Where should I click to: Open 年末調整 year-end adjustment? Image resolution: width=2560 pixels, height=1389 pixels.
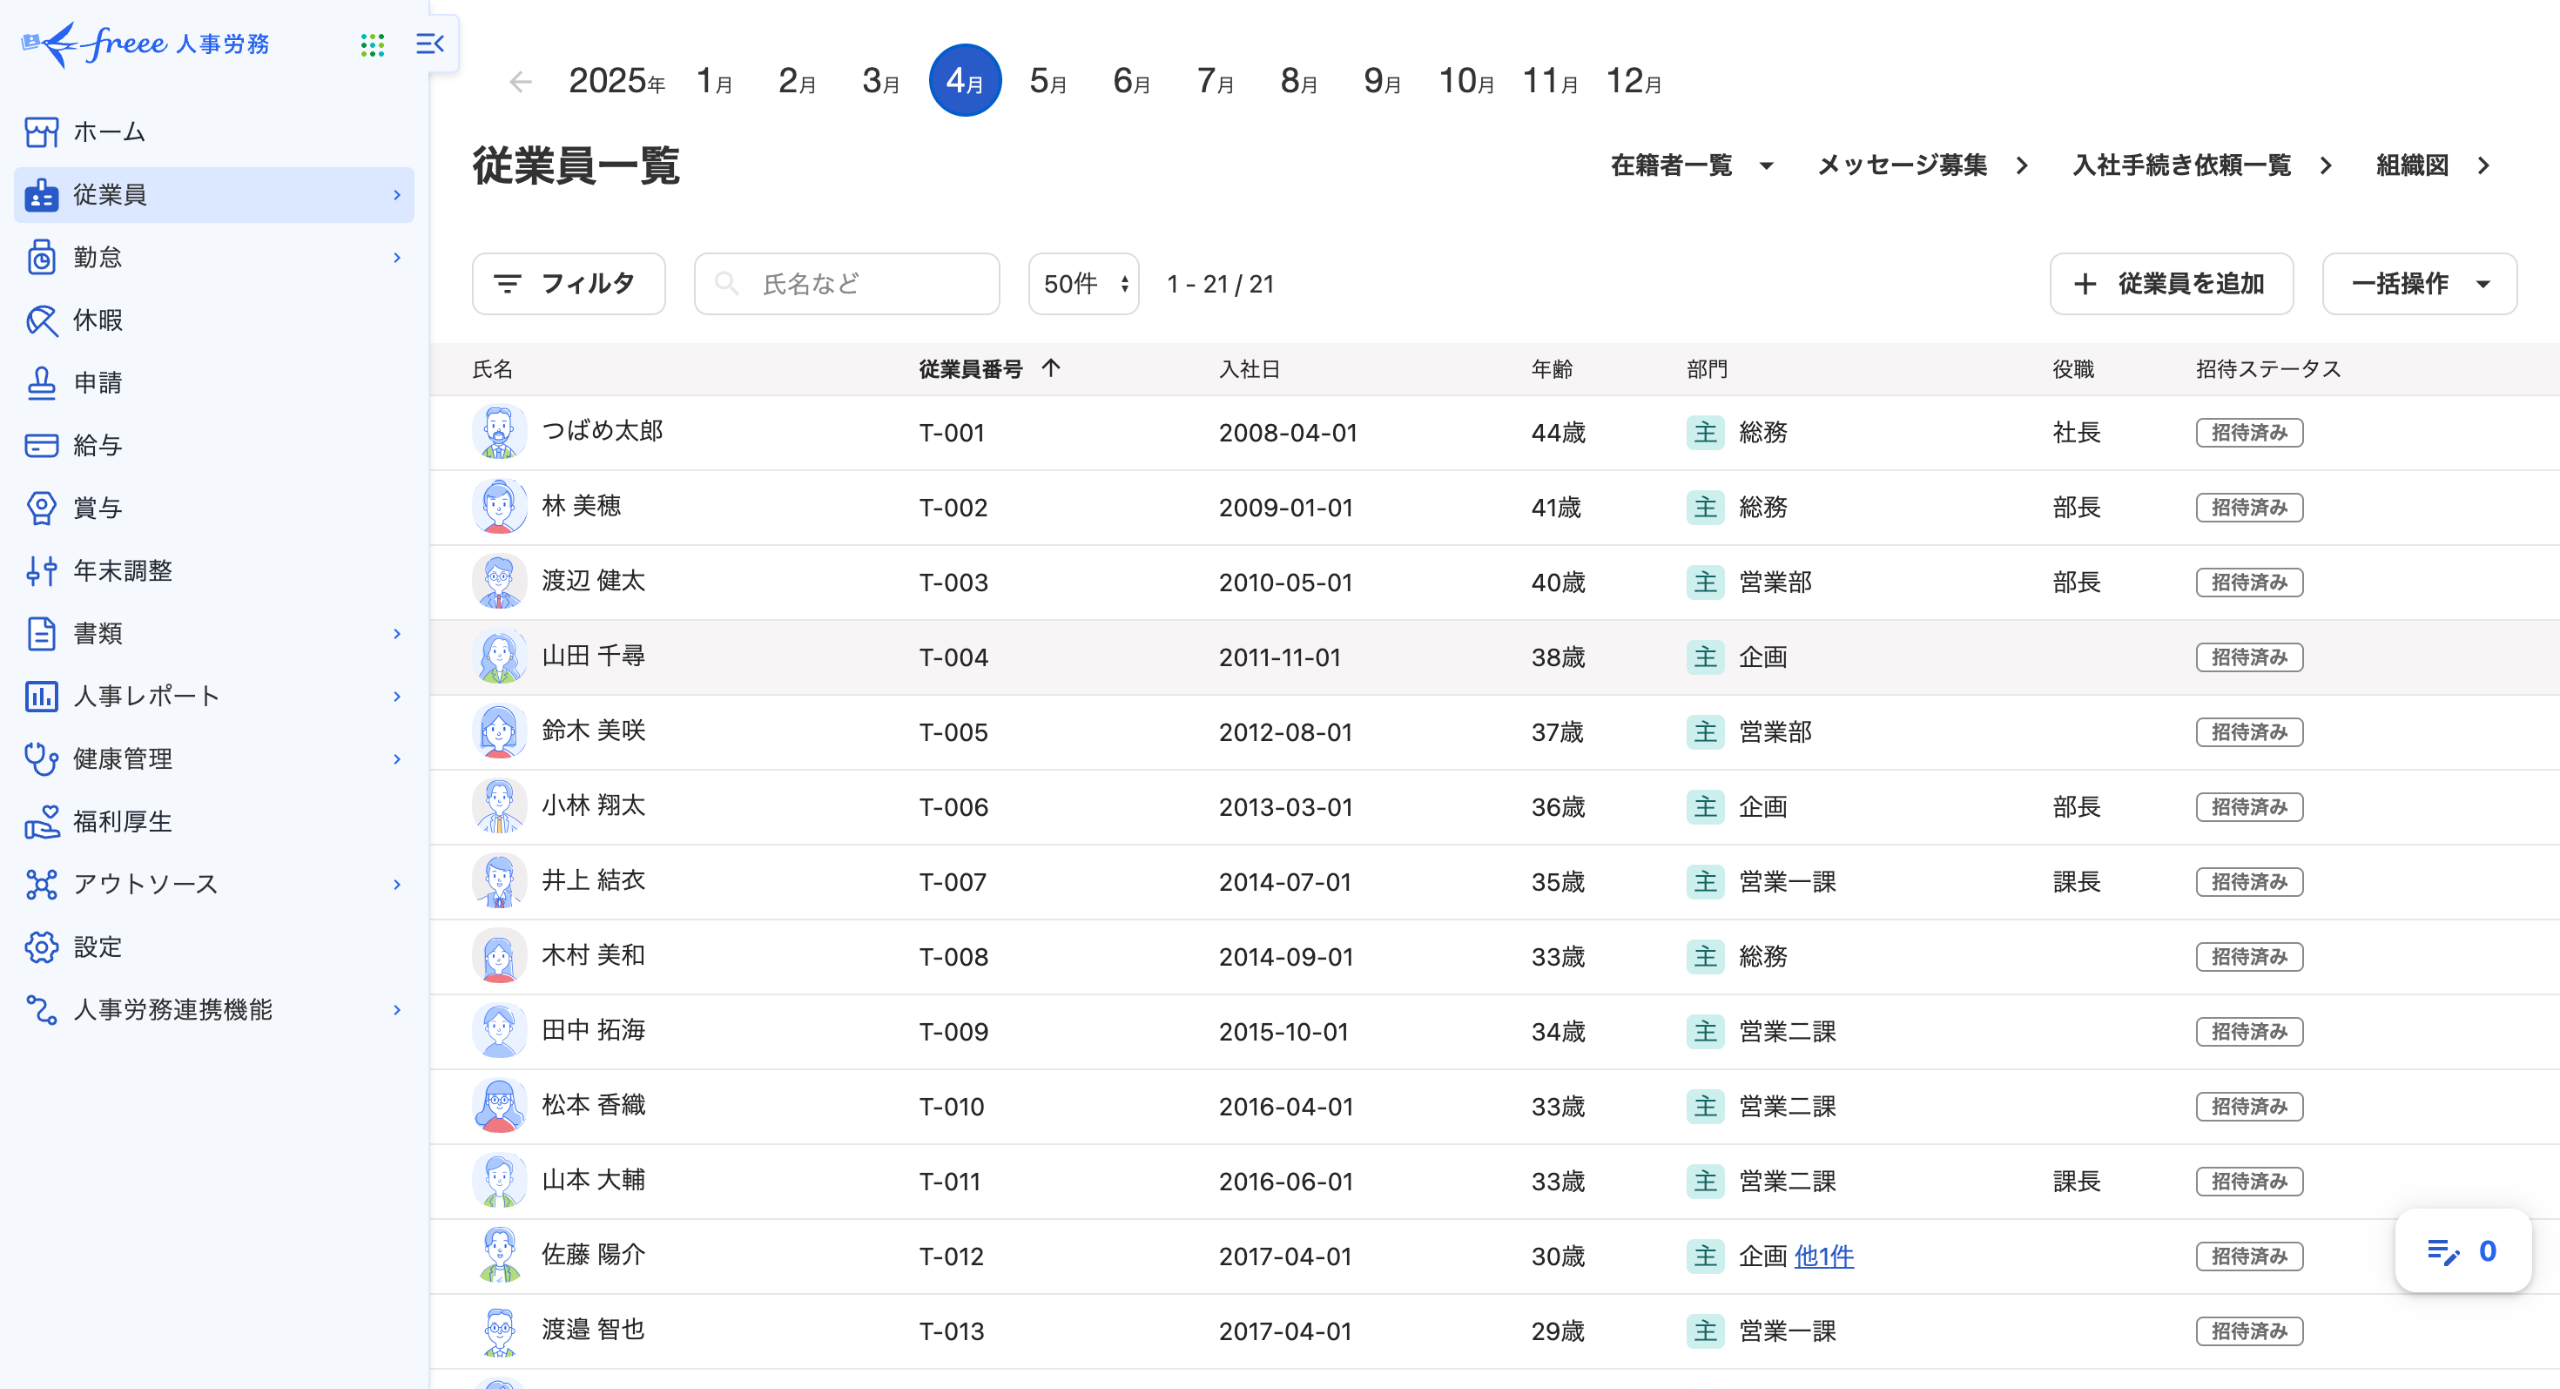click(122, 571)
